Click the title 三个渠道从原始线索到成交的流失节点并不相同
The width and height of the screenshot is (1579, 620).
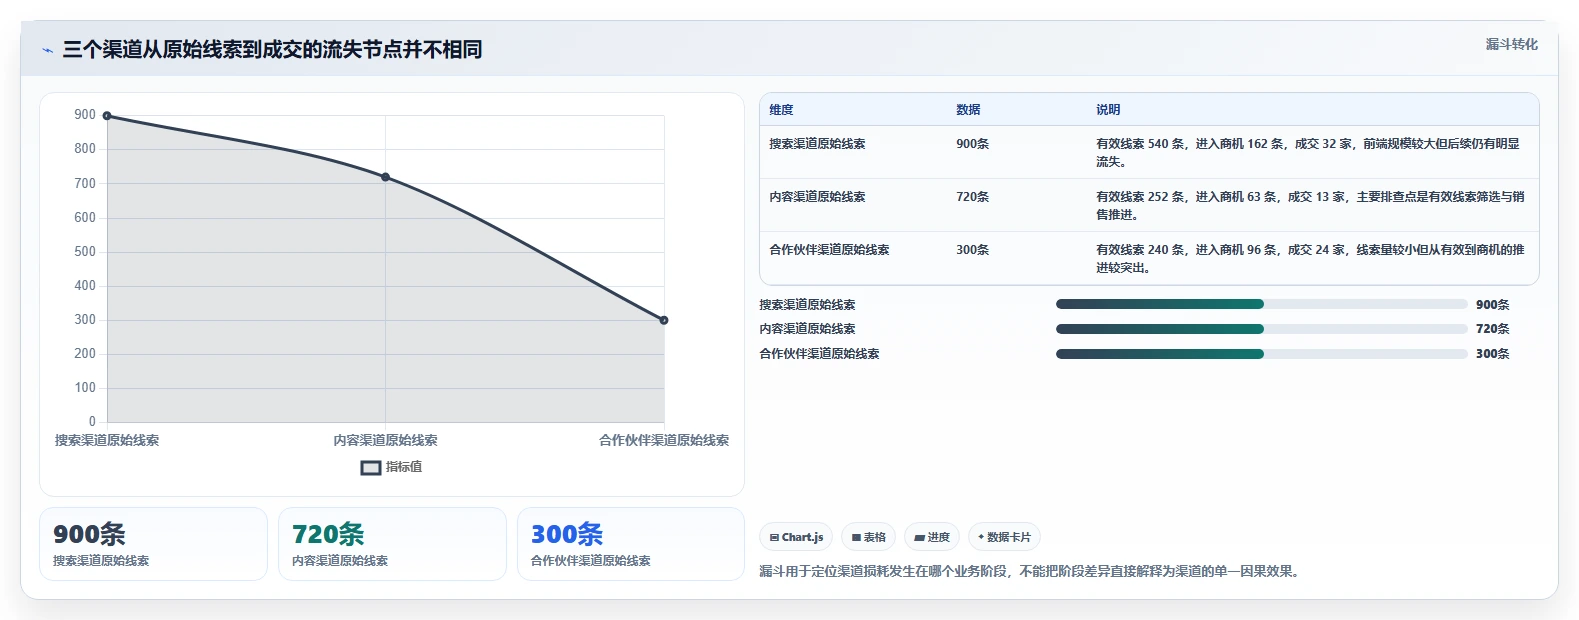tap(272, 49)
